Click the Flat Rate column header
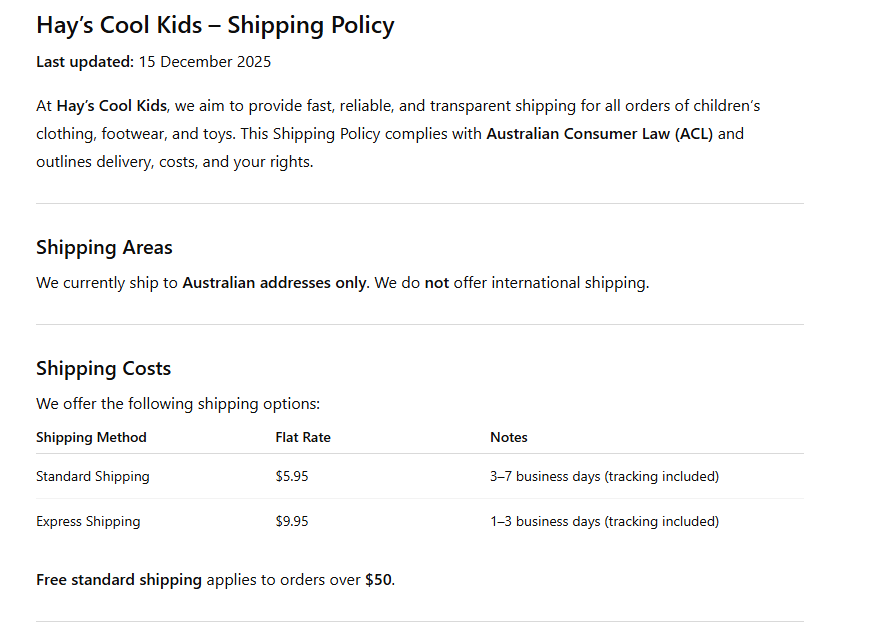Image resolution: width=886 pixels, height=635 pixels. (303, 437)
